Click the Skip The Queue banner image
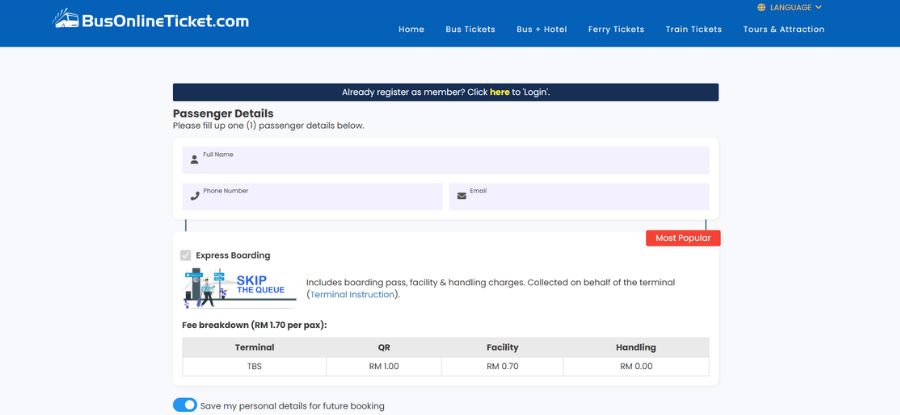This screenshot has width=900, height=415. pyautogui.click(x=239, y=288)
